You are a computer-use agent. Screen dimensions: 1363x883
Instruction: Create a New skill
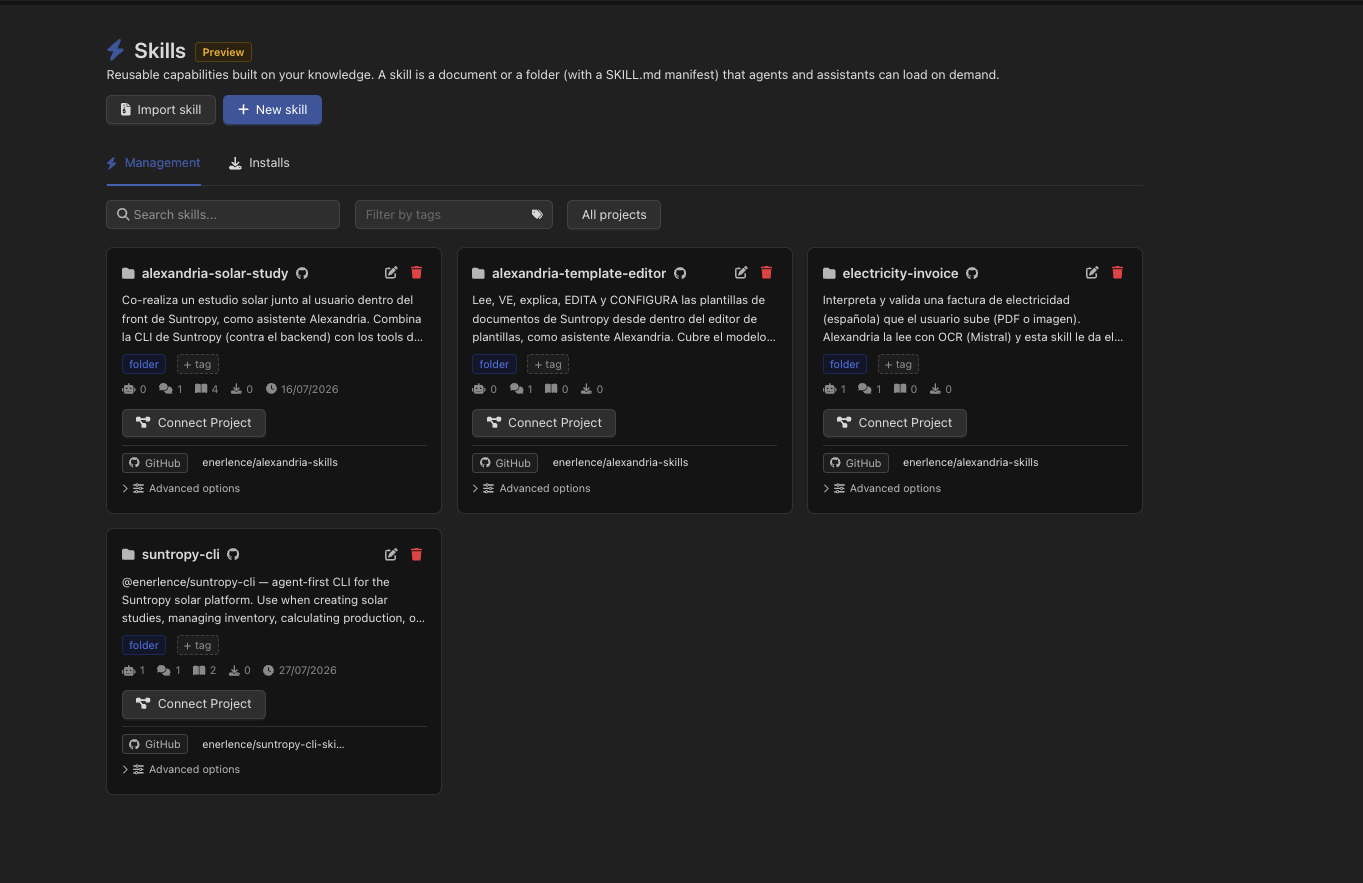272,110
